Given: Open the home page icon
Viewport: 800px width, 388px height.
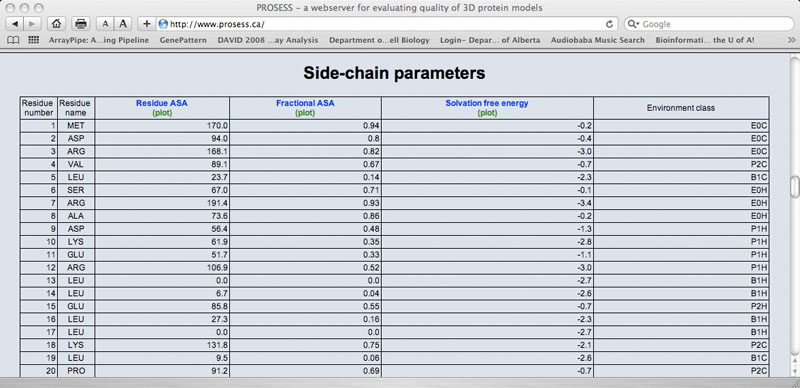Looking at the screenshot, I should coord(57,23).
